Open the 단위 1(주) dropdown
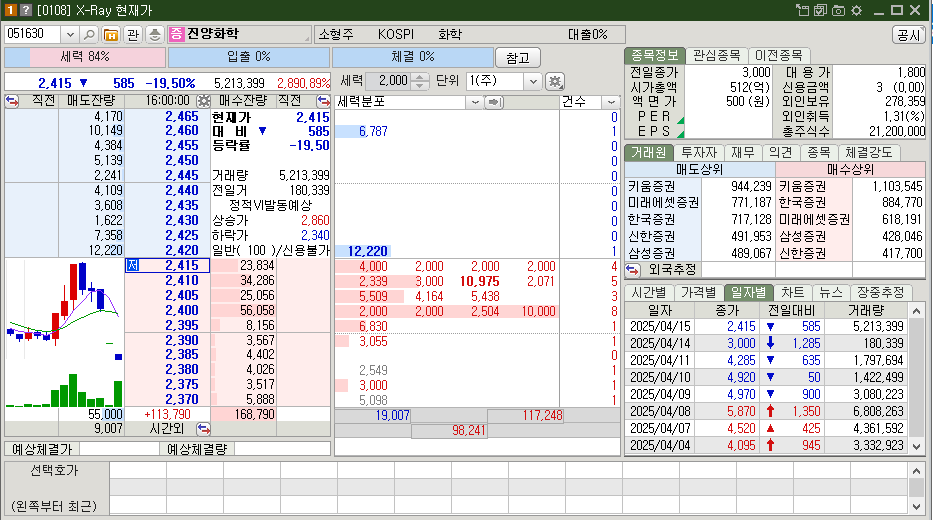This screenshot has width=933, height=520. (x=533, y=81)
